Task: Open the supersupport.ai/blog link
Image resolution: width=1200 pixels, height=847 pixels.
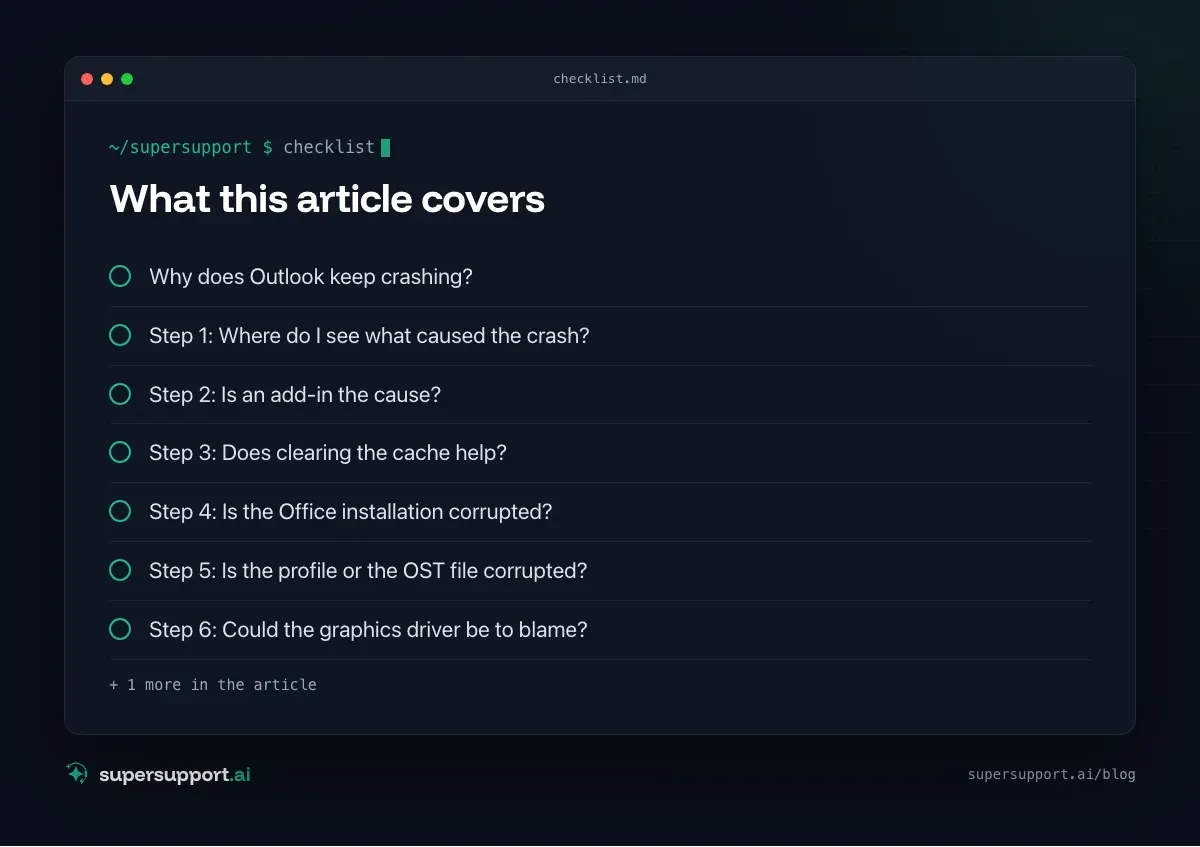Action: pyautogui.click(x=1051, y=774)
